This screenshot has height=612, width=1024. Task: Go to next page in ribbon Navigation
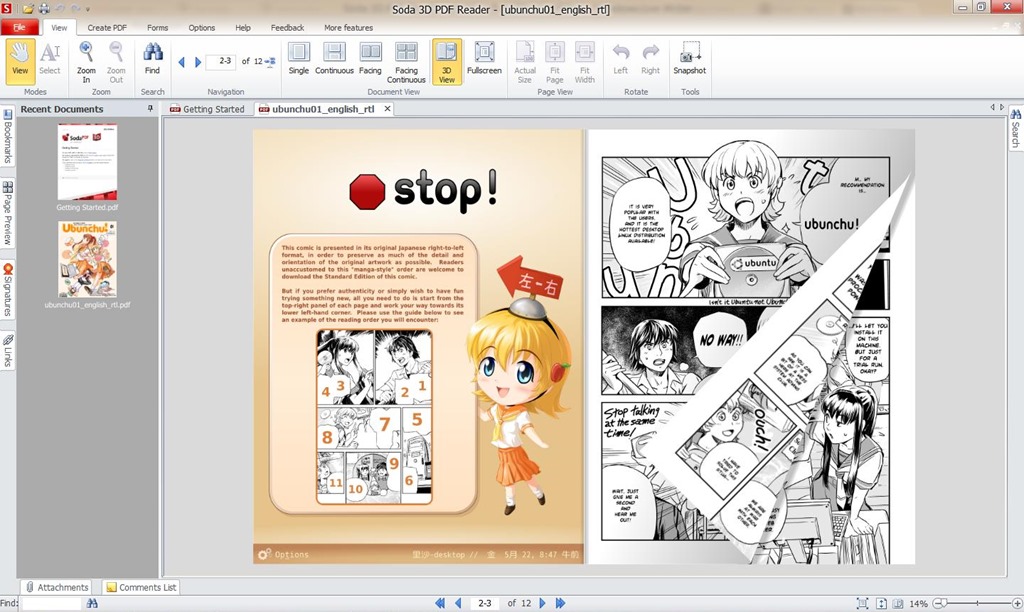coord(198,62)
